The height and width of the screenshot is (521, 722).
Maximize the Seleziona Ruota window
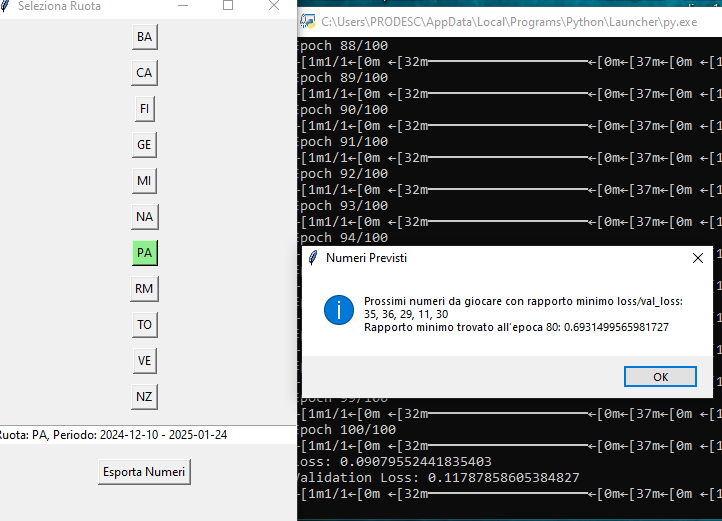(x=228, y=6)
